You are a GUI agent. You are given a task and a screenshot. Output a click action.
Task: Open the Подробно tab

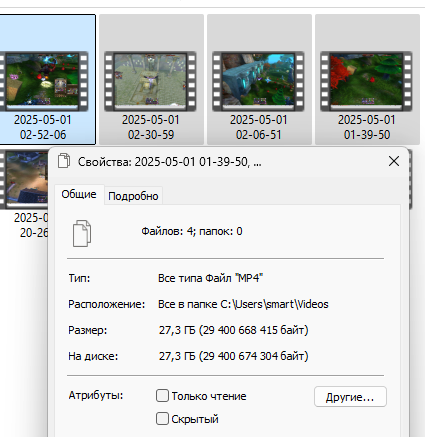[x=133, y=196]
